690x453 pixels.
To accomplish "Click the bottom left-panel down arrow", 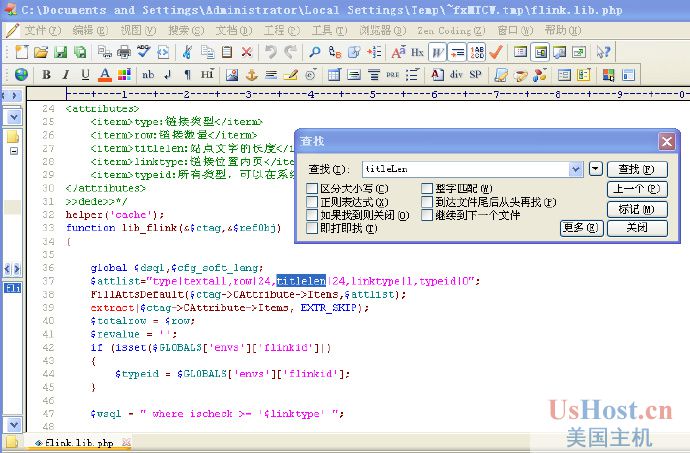I will tap(14, 425).
